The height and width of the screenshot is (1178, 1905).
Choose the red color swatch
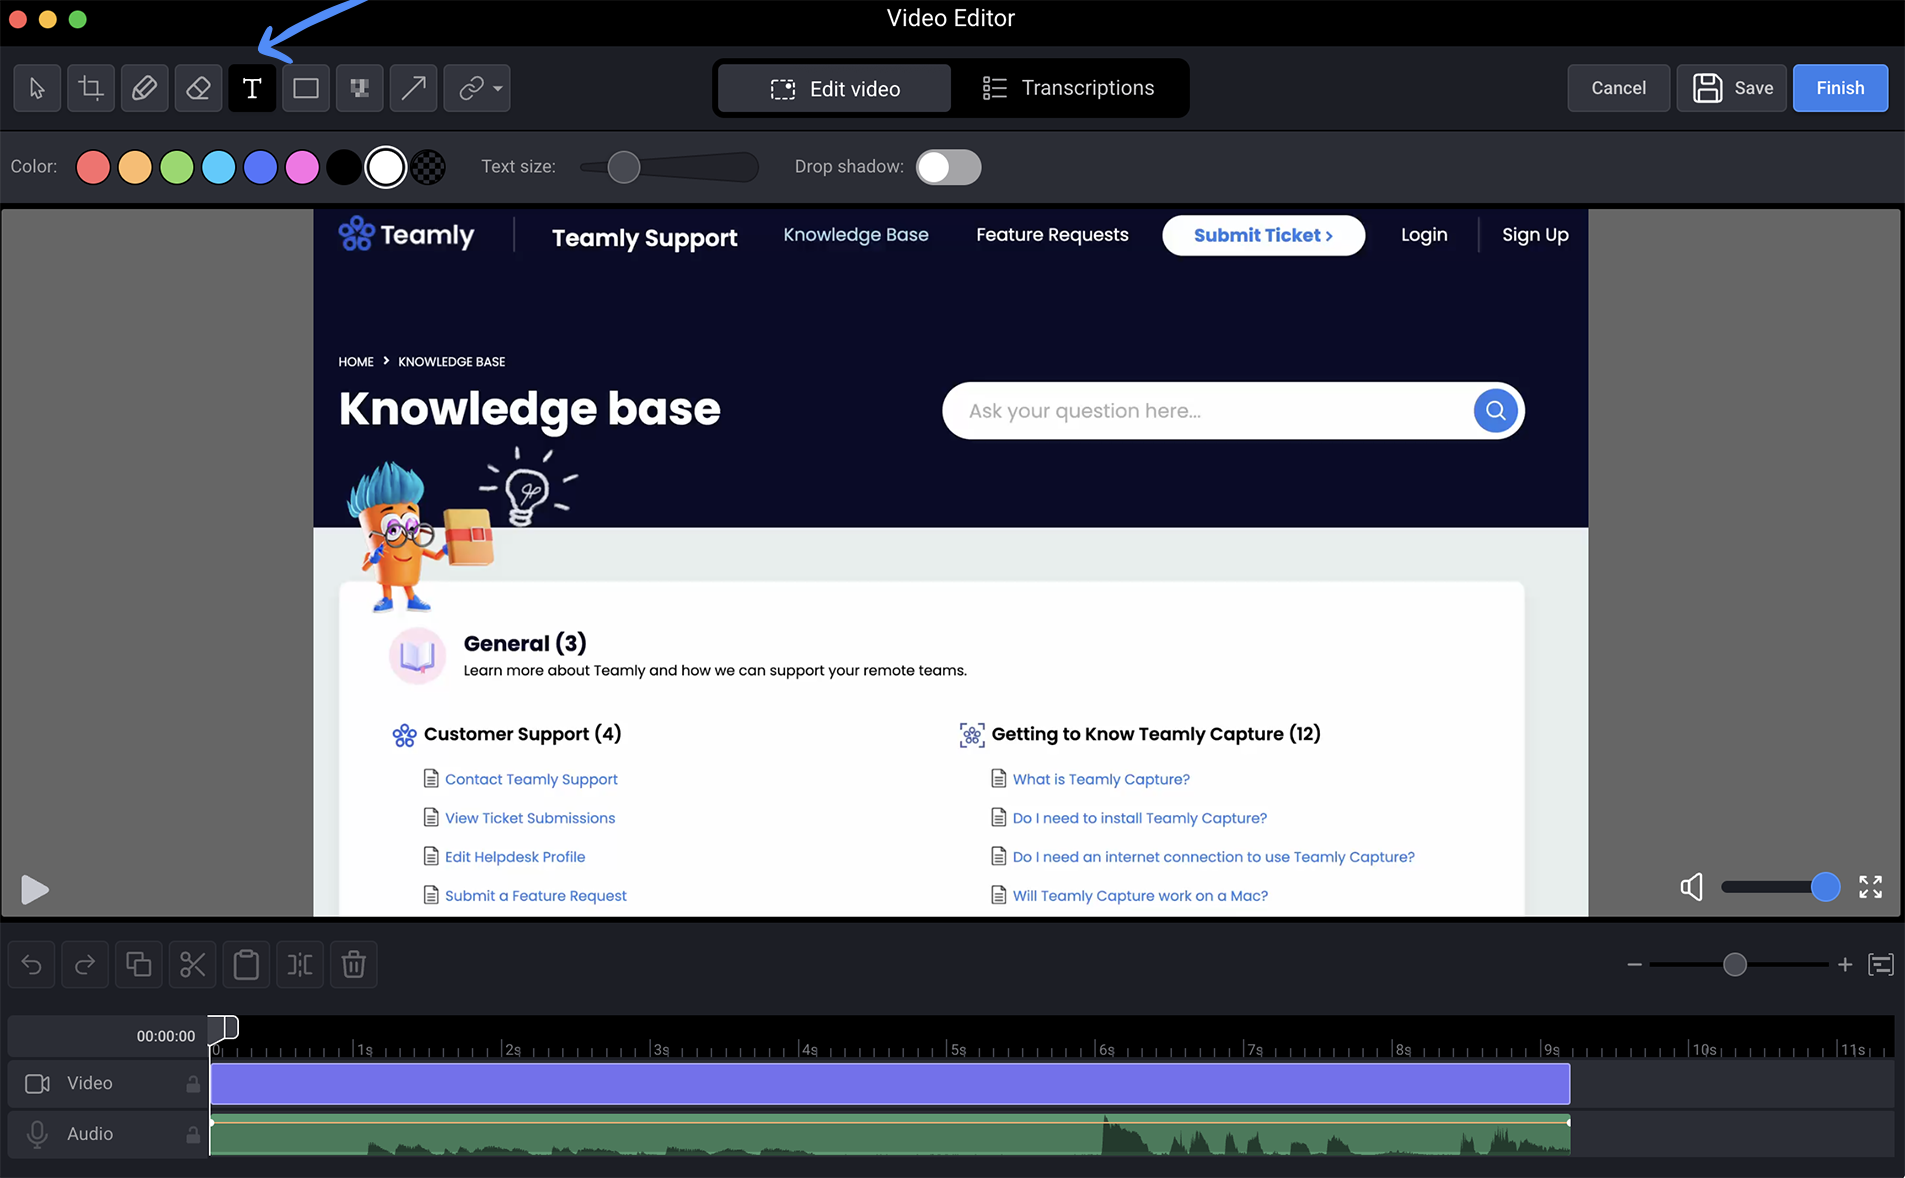(93, 167)
